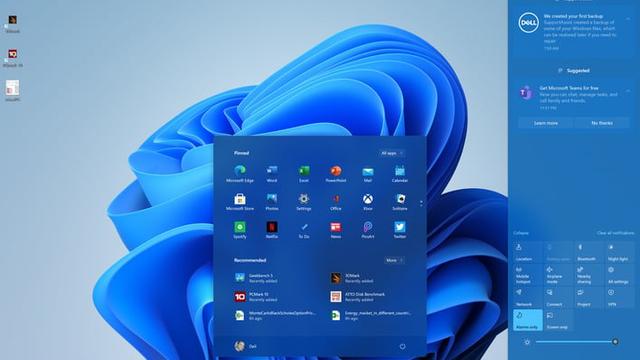Toggle the Battery saver tile
This screenshot has width=640, height=360.
[x=558, y=252]
